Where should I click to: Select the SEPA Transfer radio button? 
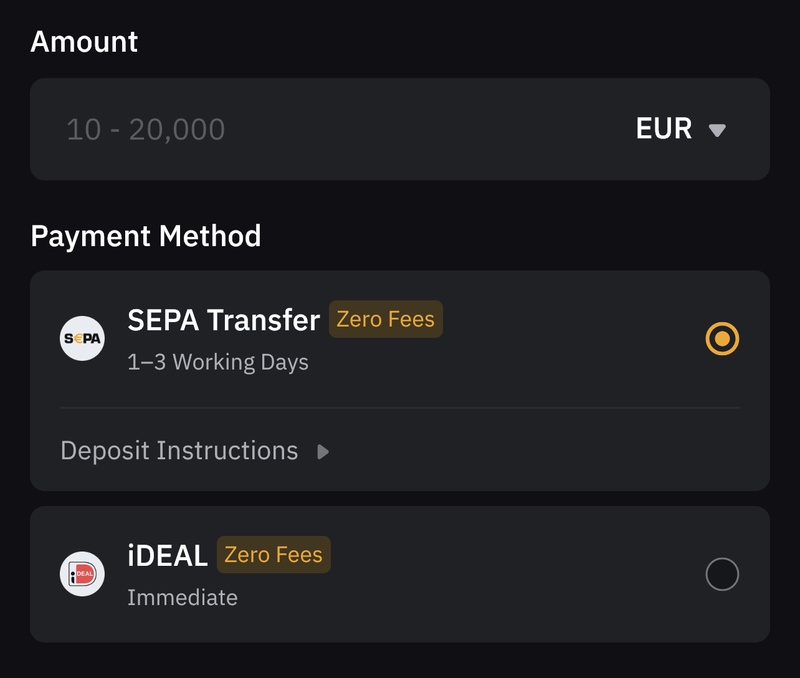click(722, 339)
